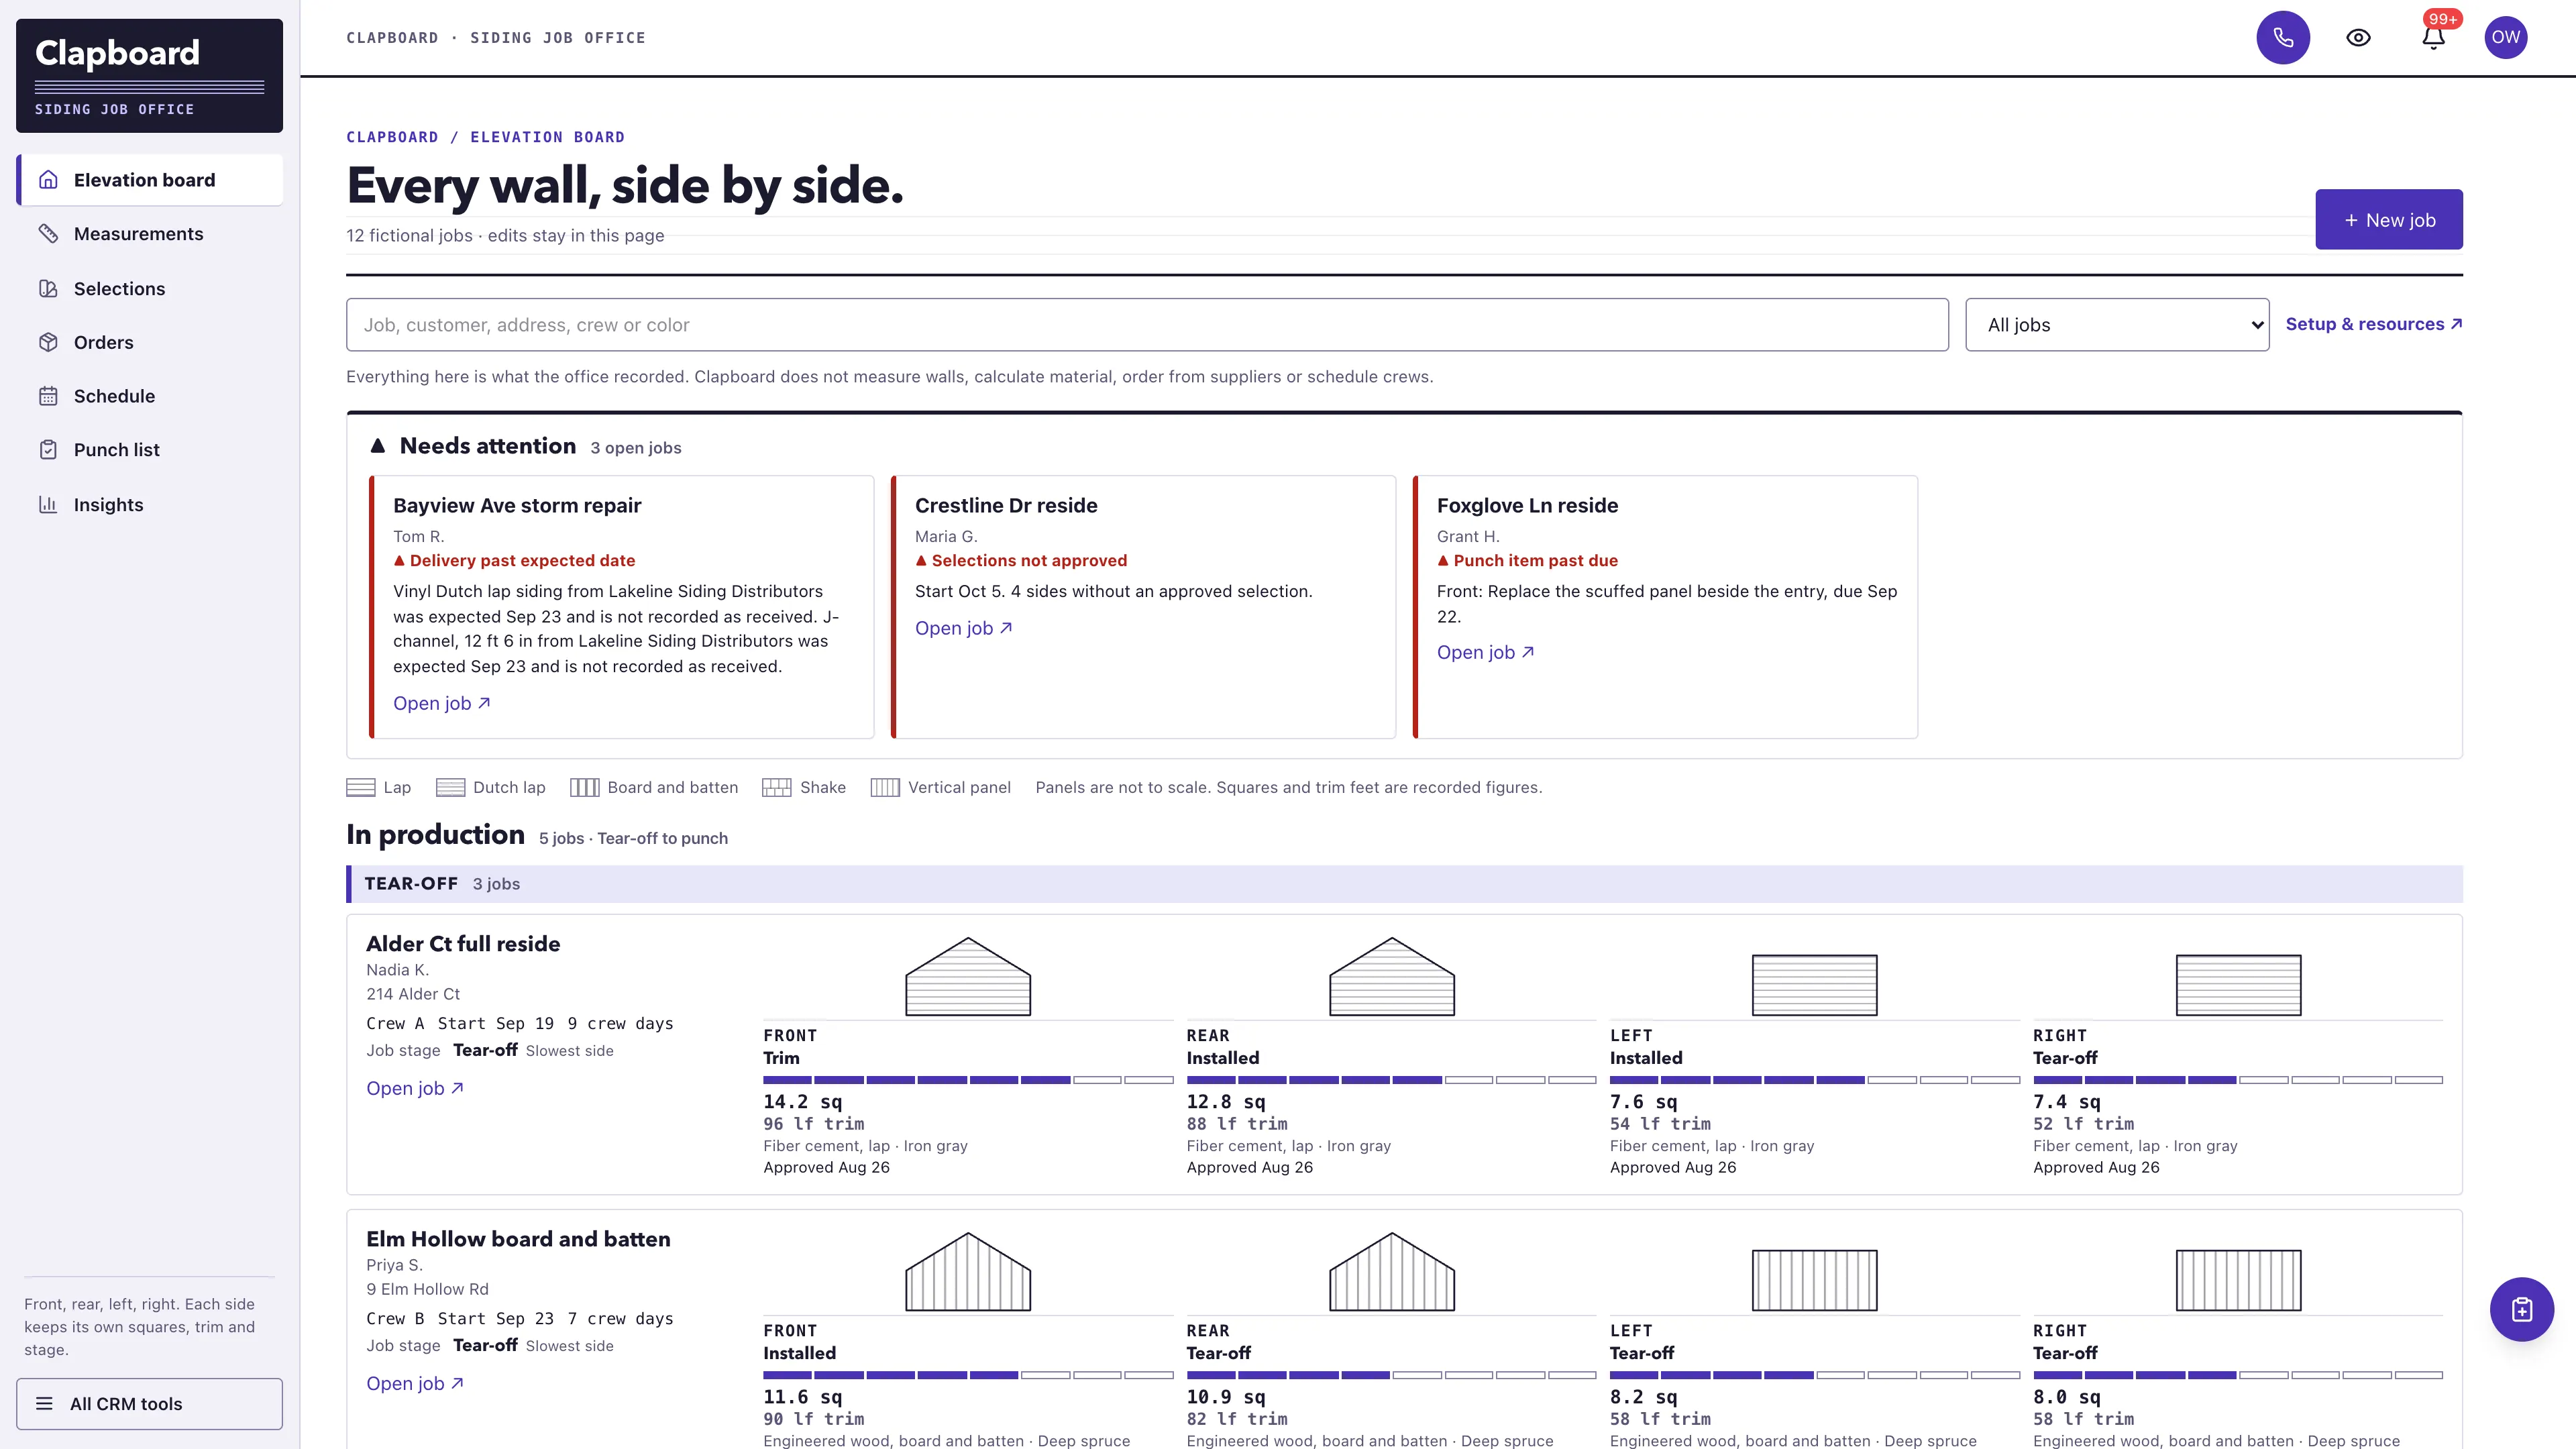Focus the job, customer, address search field
This screenshot has height=1449, width=2576.
point(1147,324)
